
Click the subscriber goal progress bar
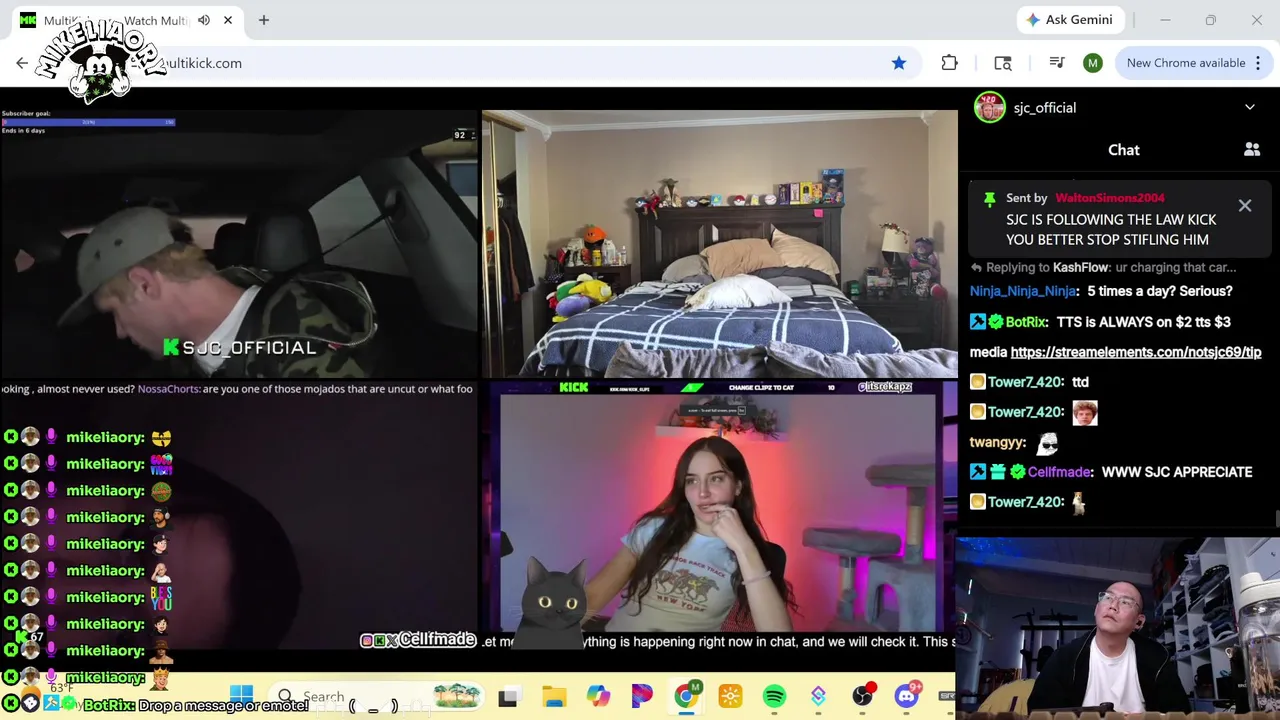(88, 122)
